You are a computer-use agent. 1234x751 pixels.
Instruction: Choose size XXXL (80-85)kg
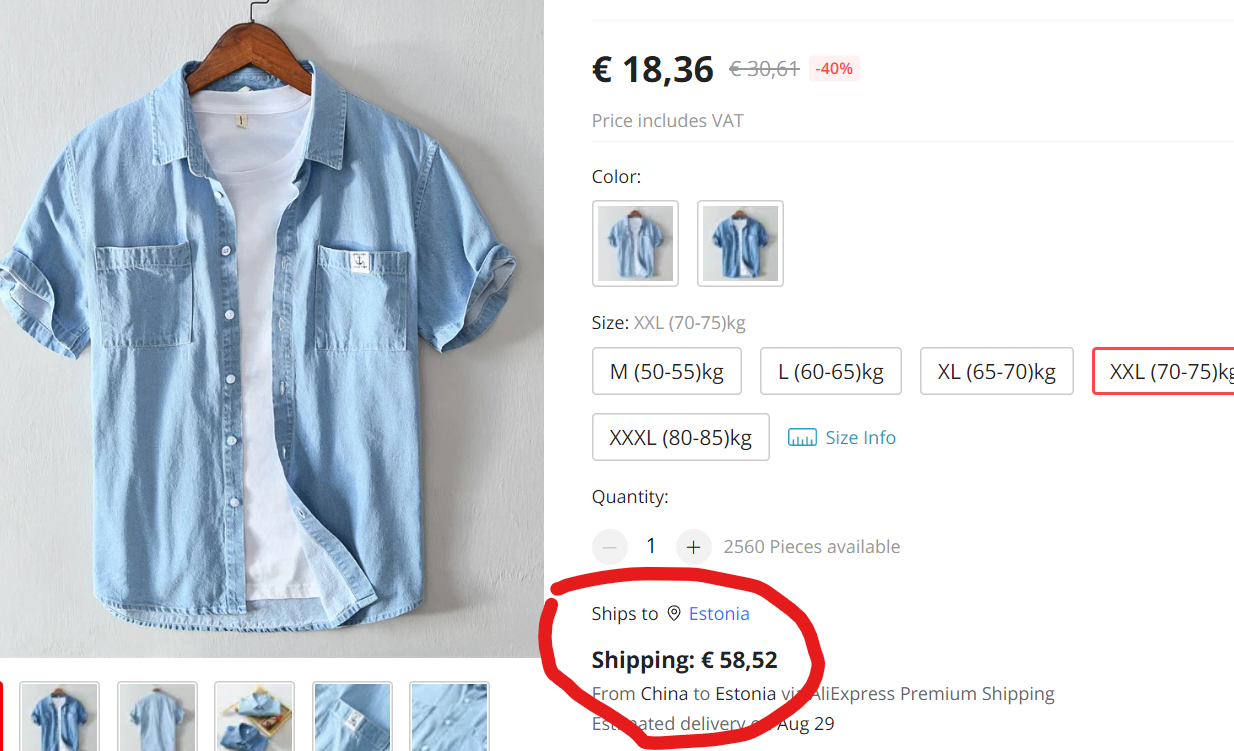coord(680,438)
